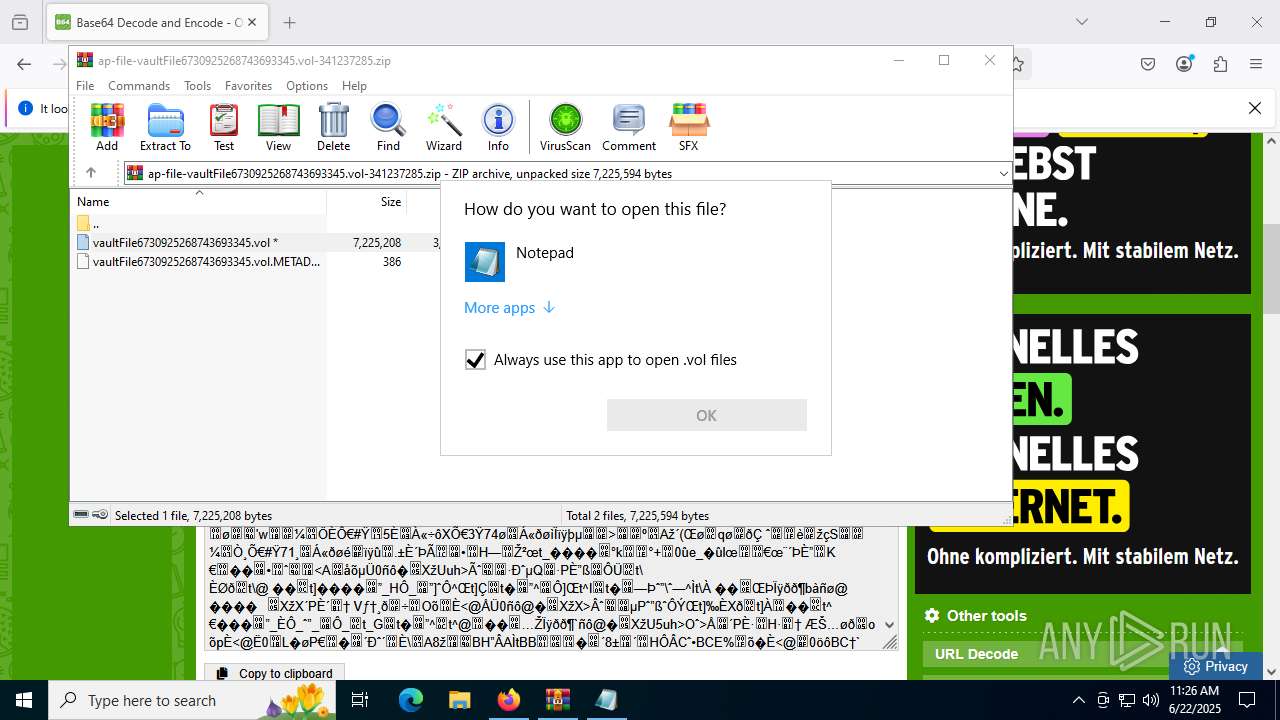
Task: Open the Help menu
Action: tap(354, 86)
